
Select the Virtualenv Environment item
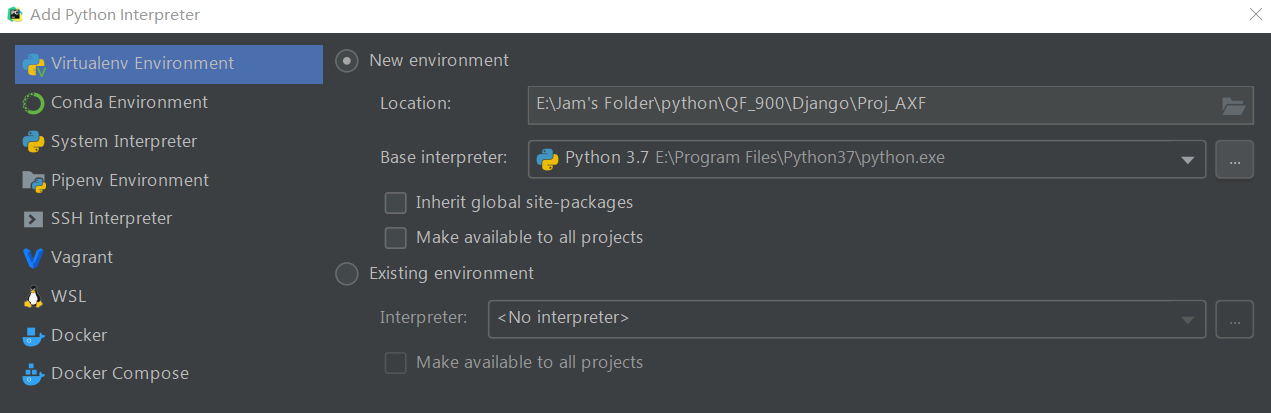142,64
